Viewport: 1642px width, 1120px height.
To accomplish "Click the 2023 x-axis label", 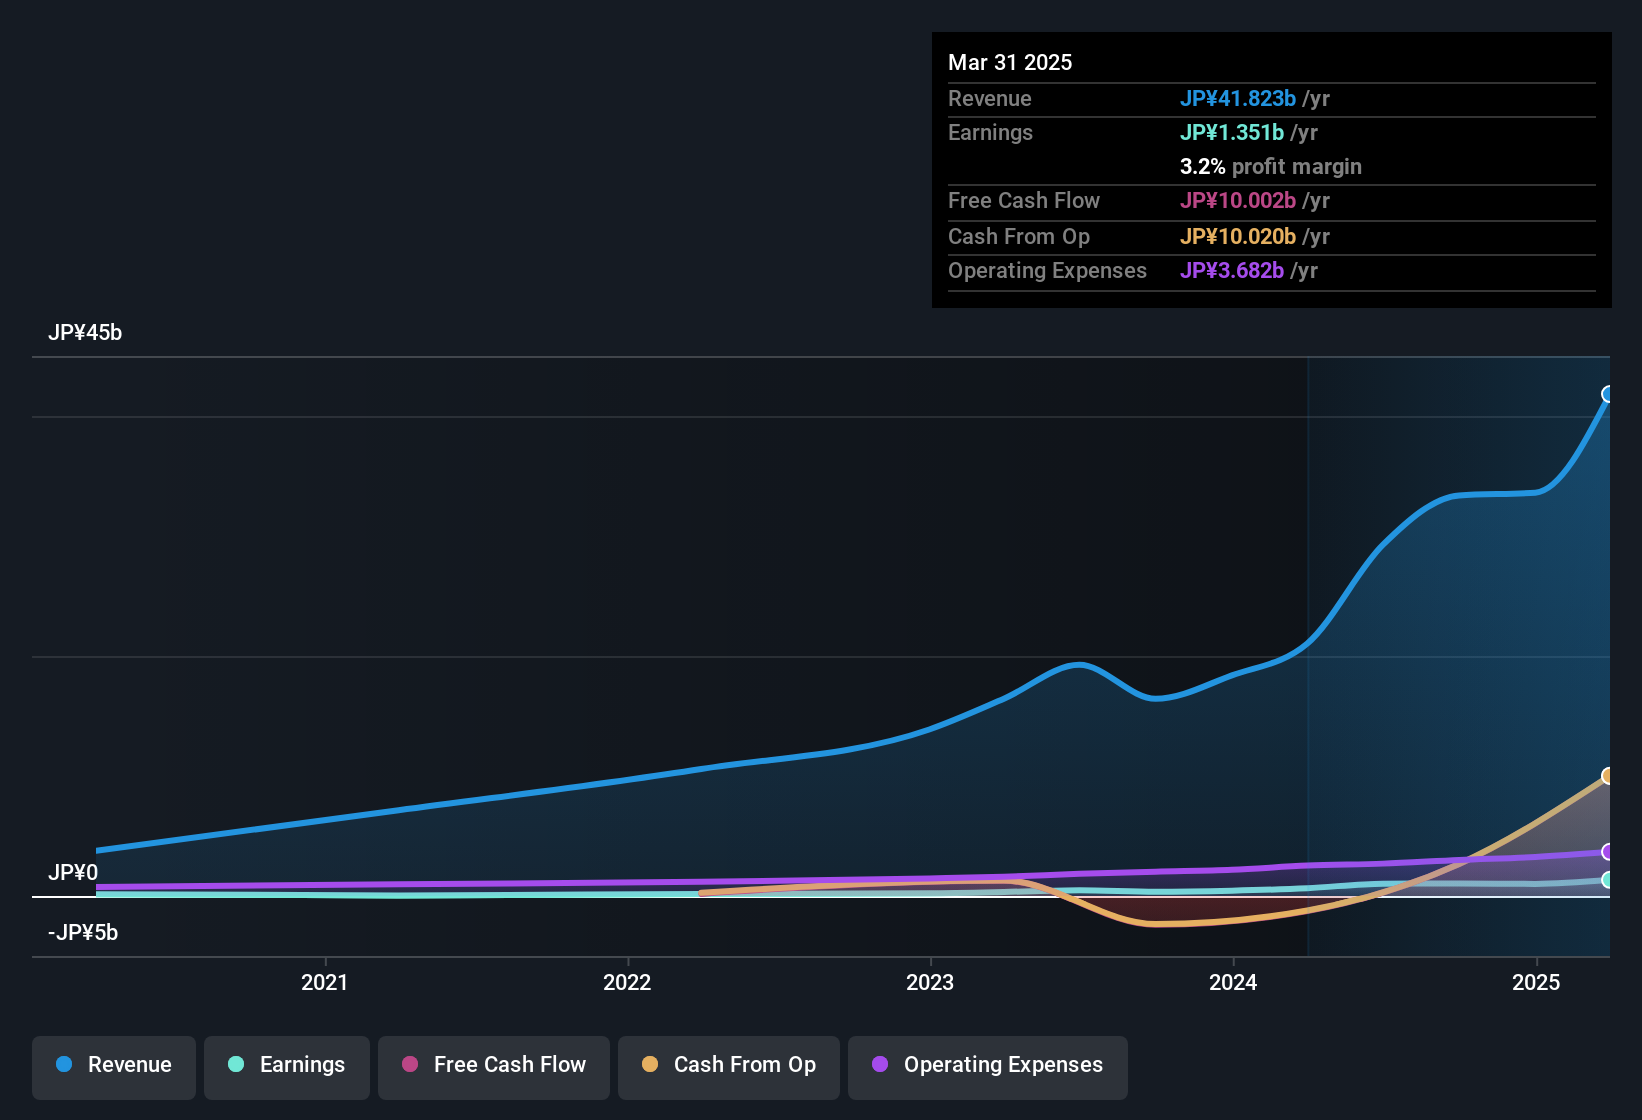I will [x=930, y=983].
